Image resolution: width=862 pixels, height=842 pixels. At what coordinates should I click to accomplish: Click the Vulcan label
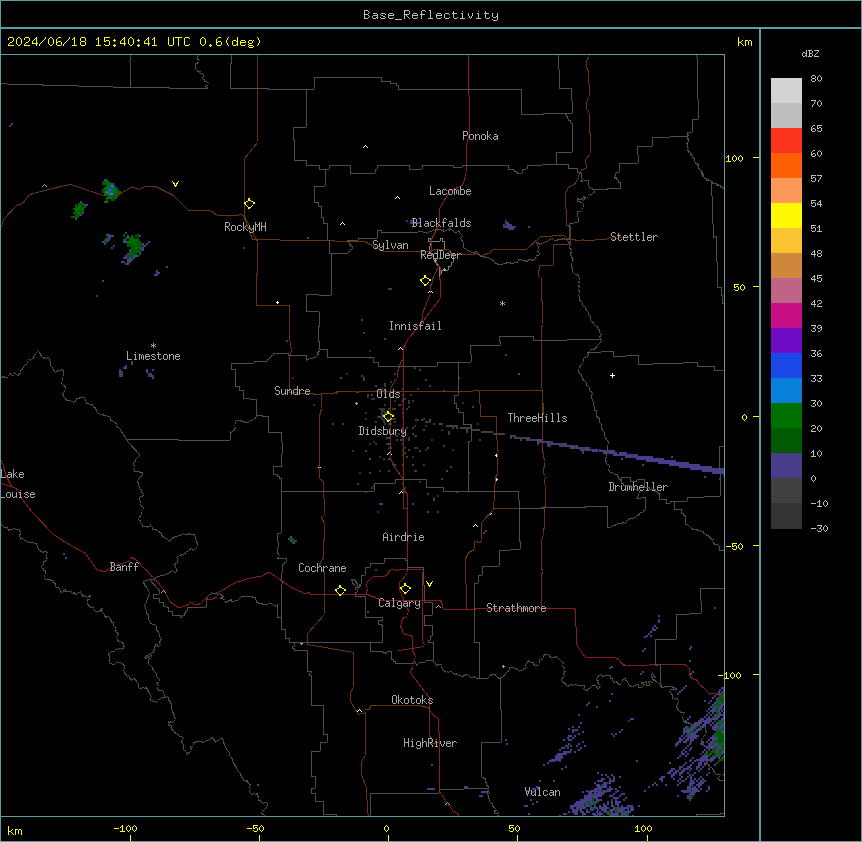(x=542, y=792)
